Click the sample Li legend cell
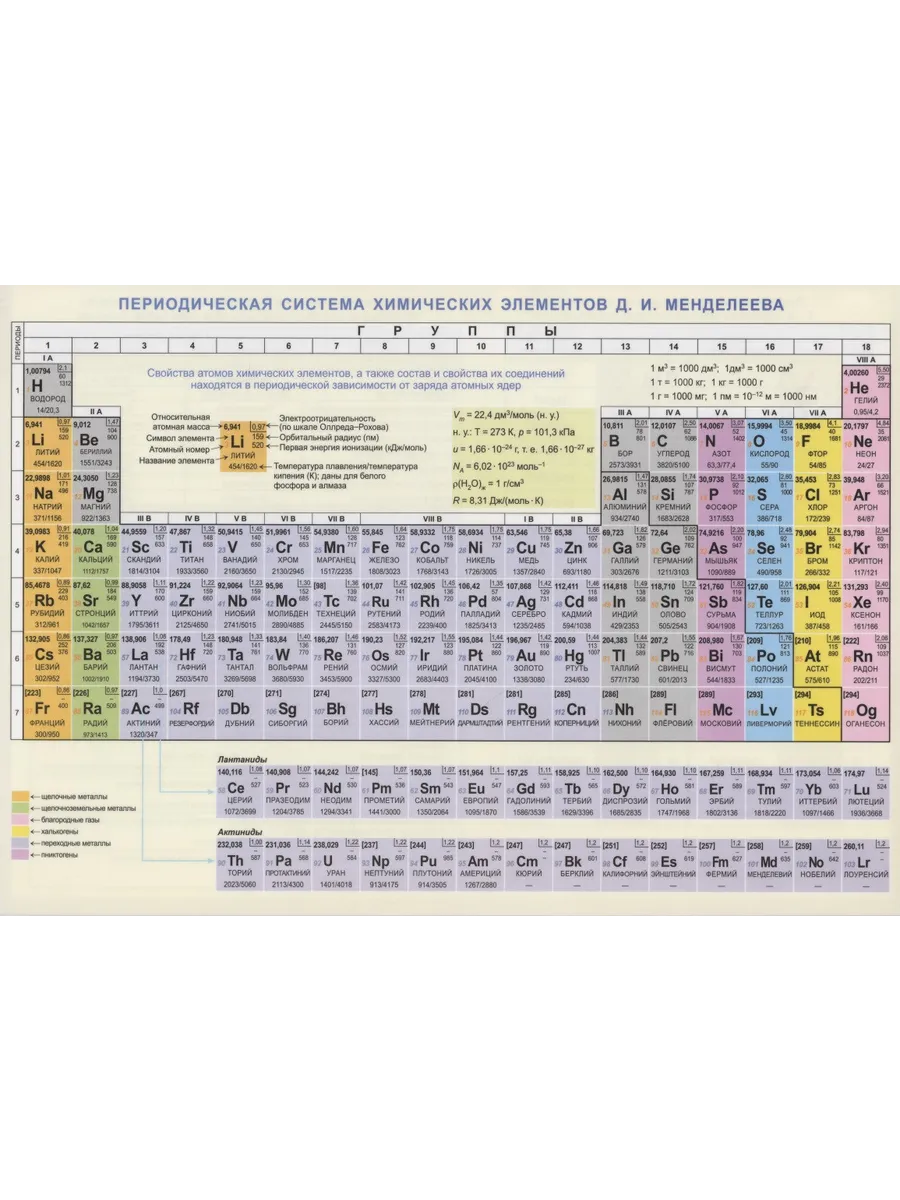The image size is (900, 1200). 238,443
